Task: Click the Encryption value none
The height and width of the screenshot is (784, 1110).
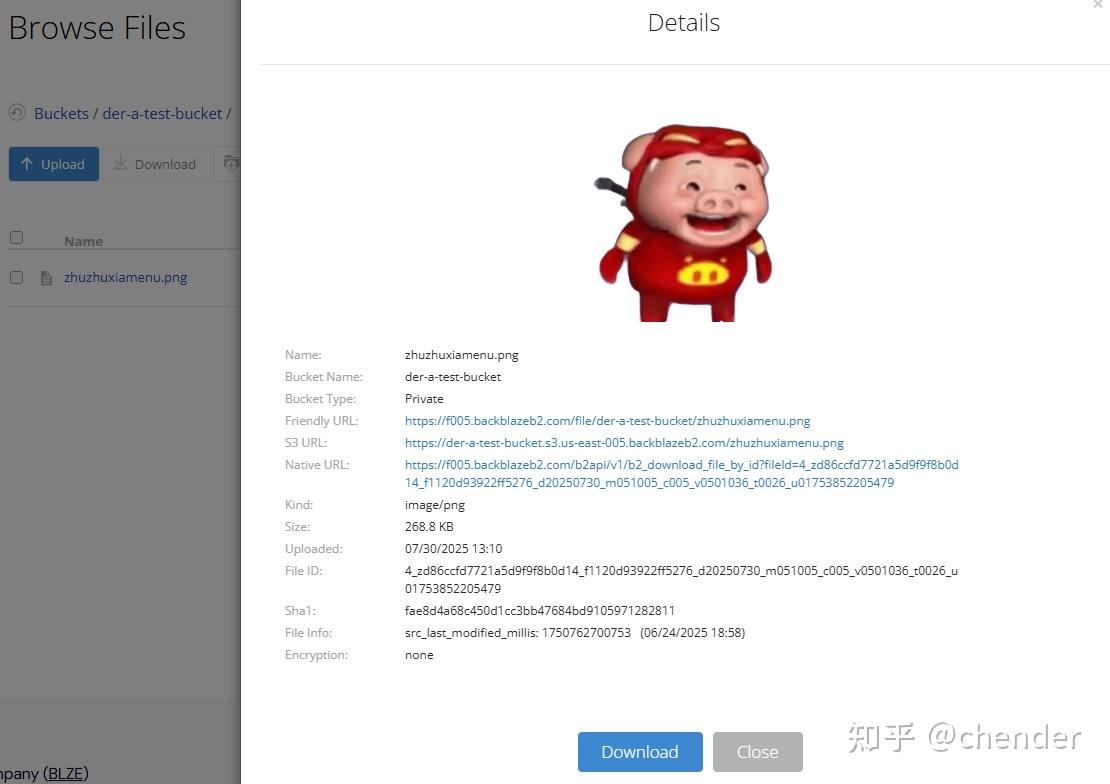Action: pos(419,655)
